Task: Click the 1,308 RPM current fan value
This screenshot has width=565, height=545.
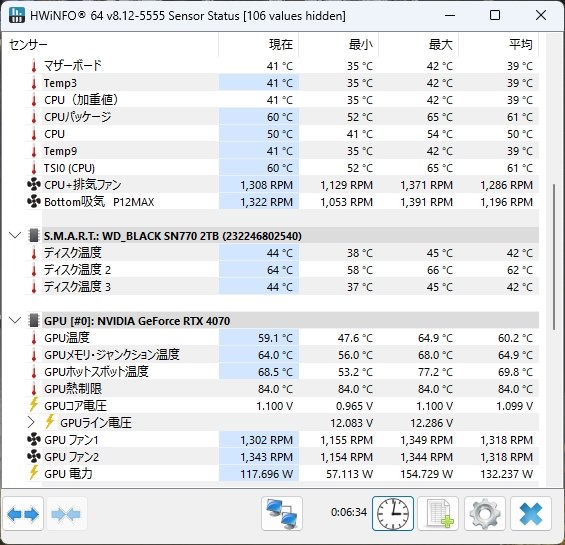Action: [x=267, y=185]
